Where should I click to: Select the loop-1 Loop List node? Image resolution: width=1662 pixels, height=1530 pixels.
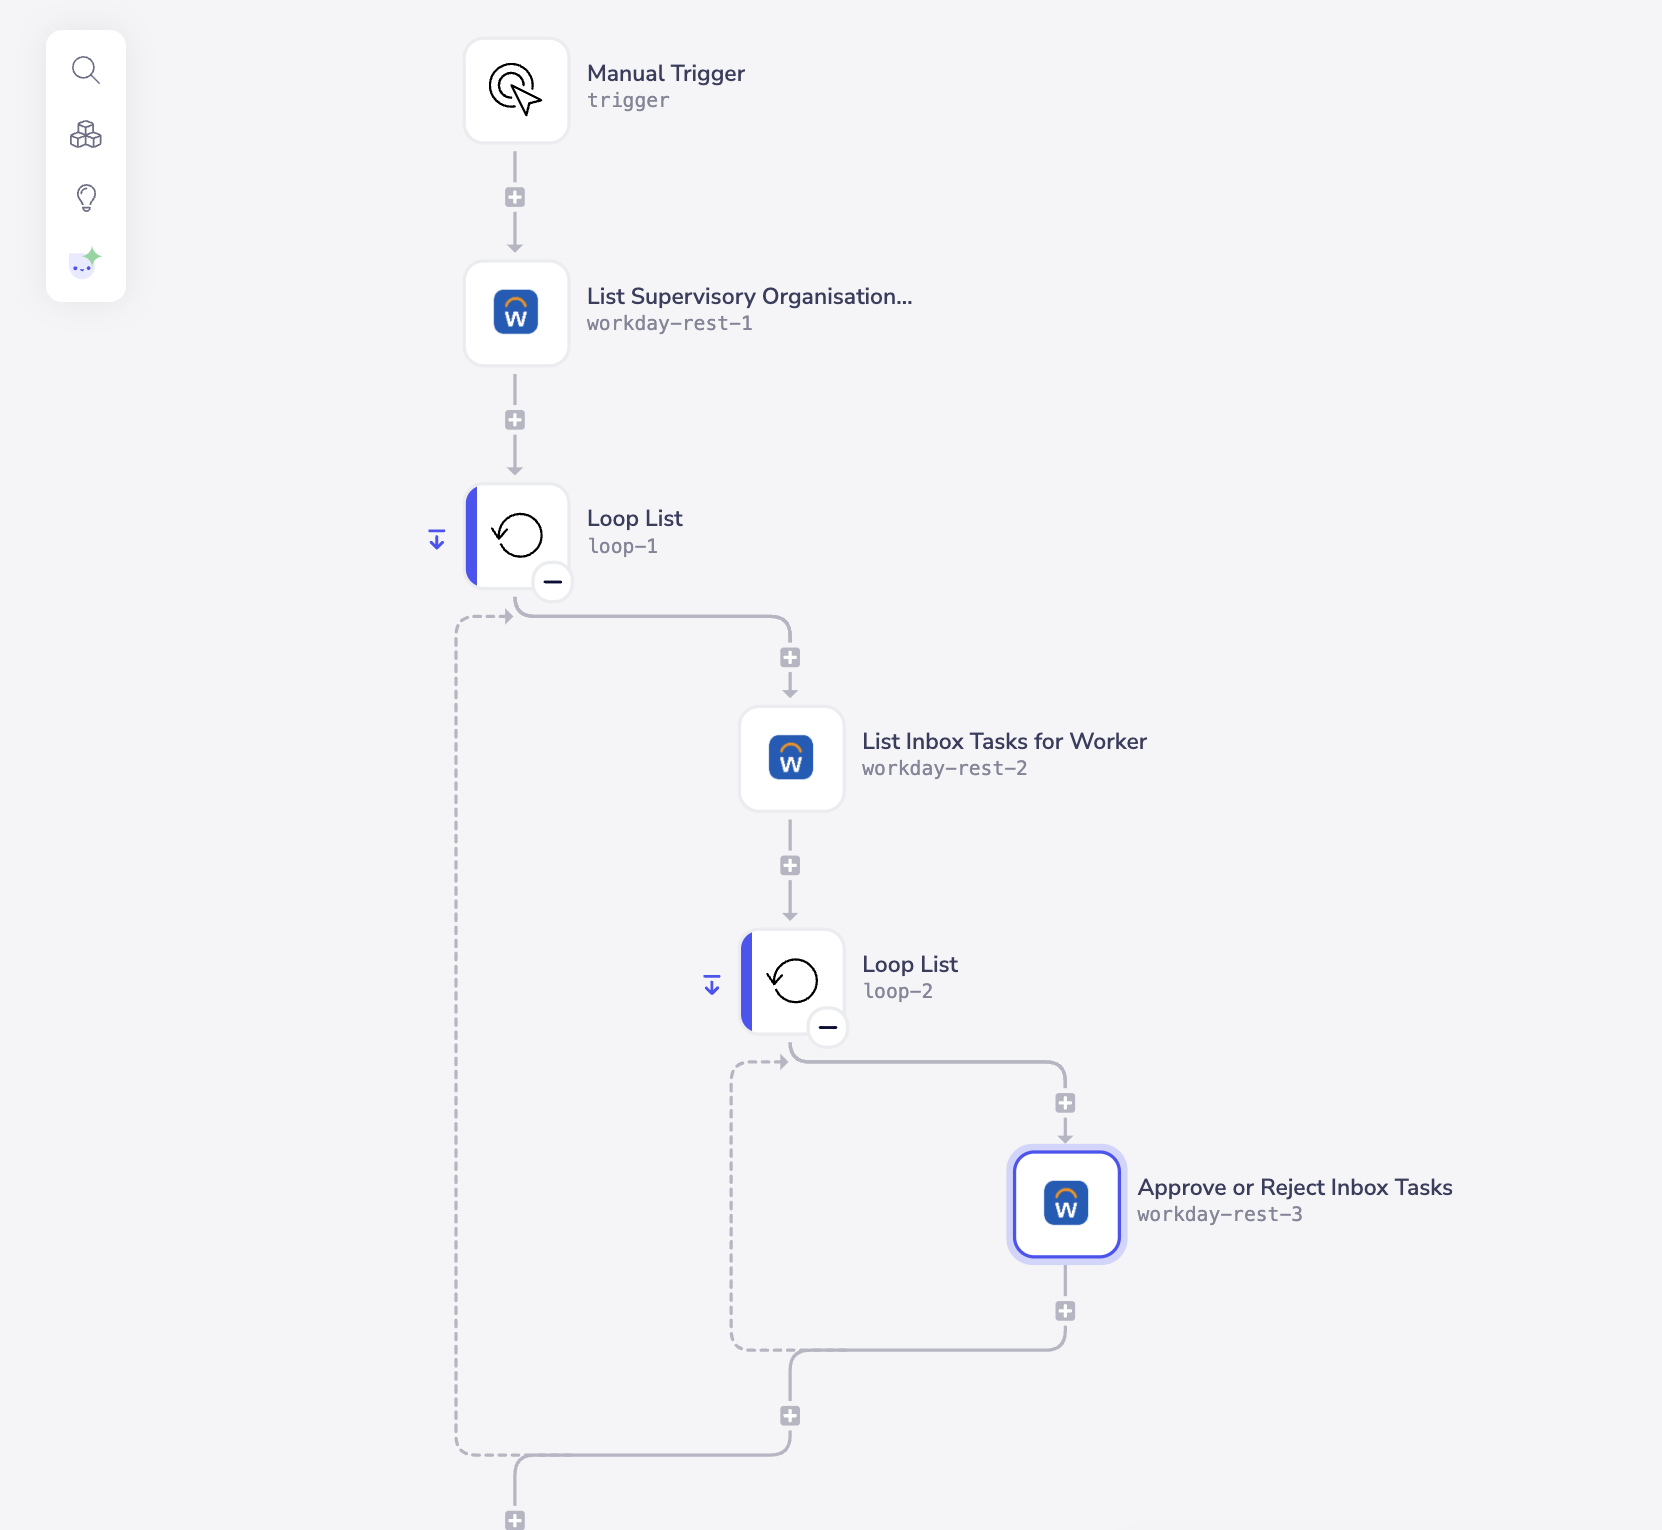[516, 535]
